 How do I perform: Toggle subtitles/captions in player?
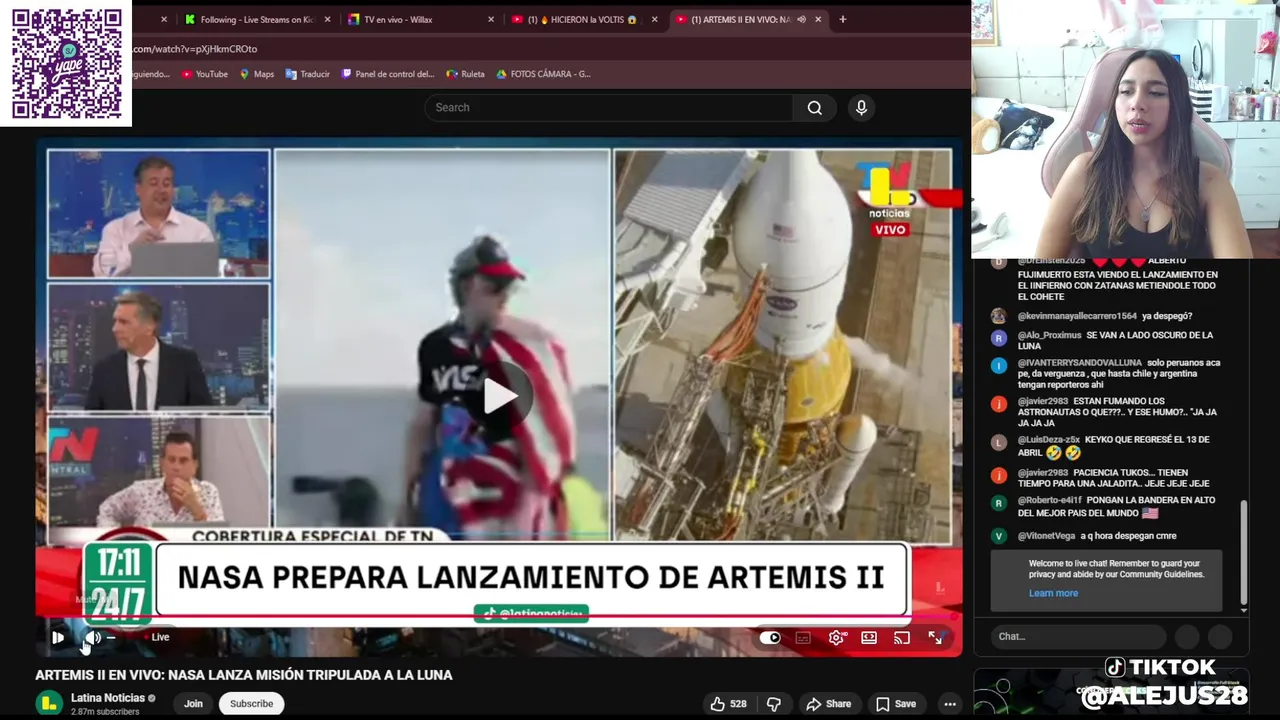pos(803,638)
